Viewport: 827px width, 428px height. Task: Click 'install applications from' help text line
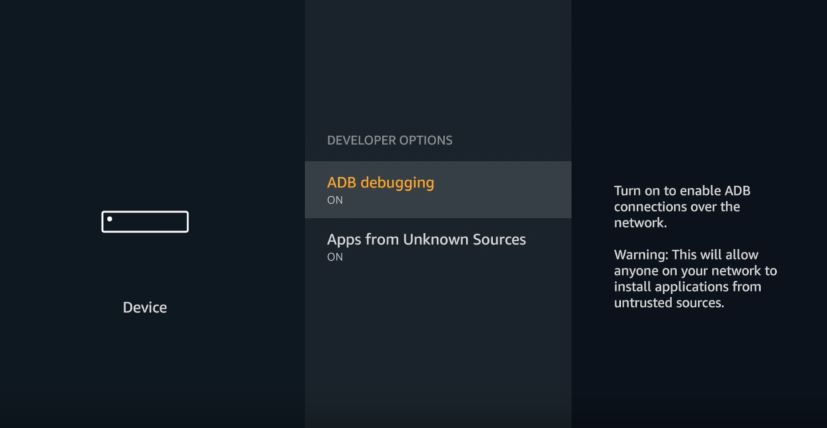click(687, 287)
